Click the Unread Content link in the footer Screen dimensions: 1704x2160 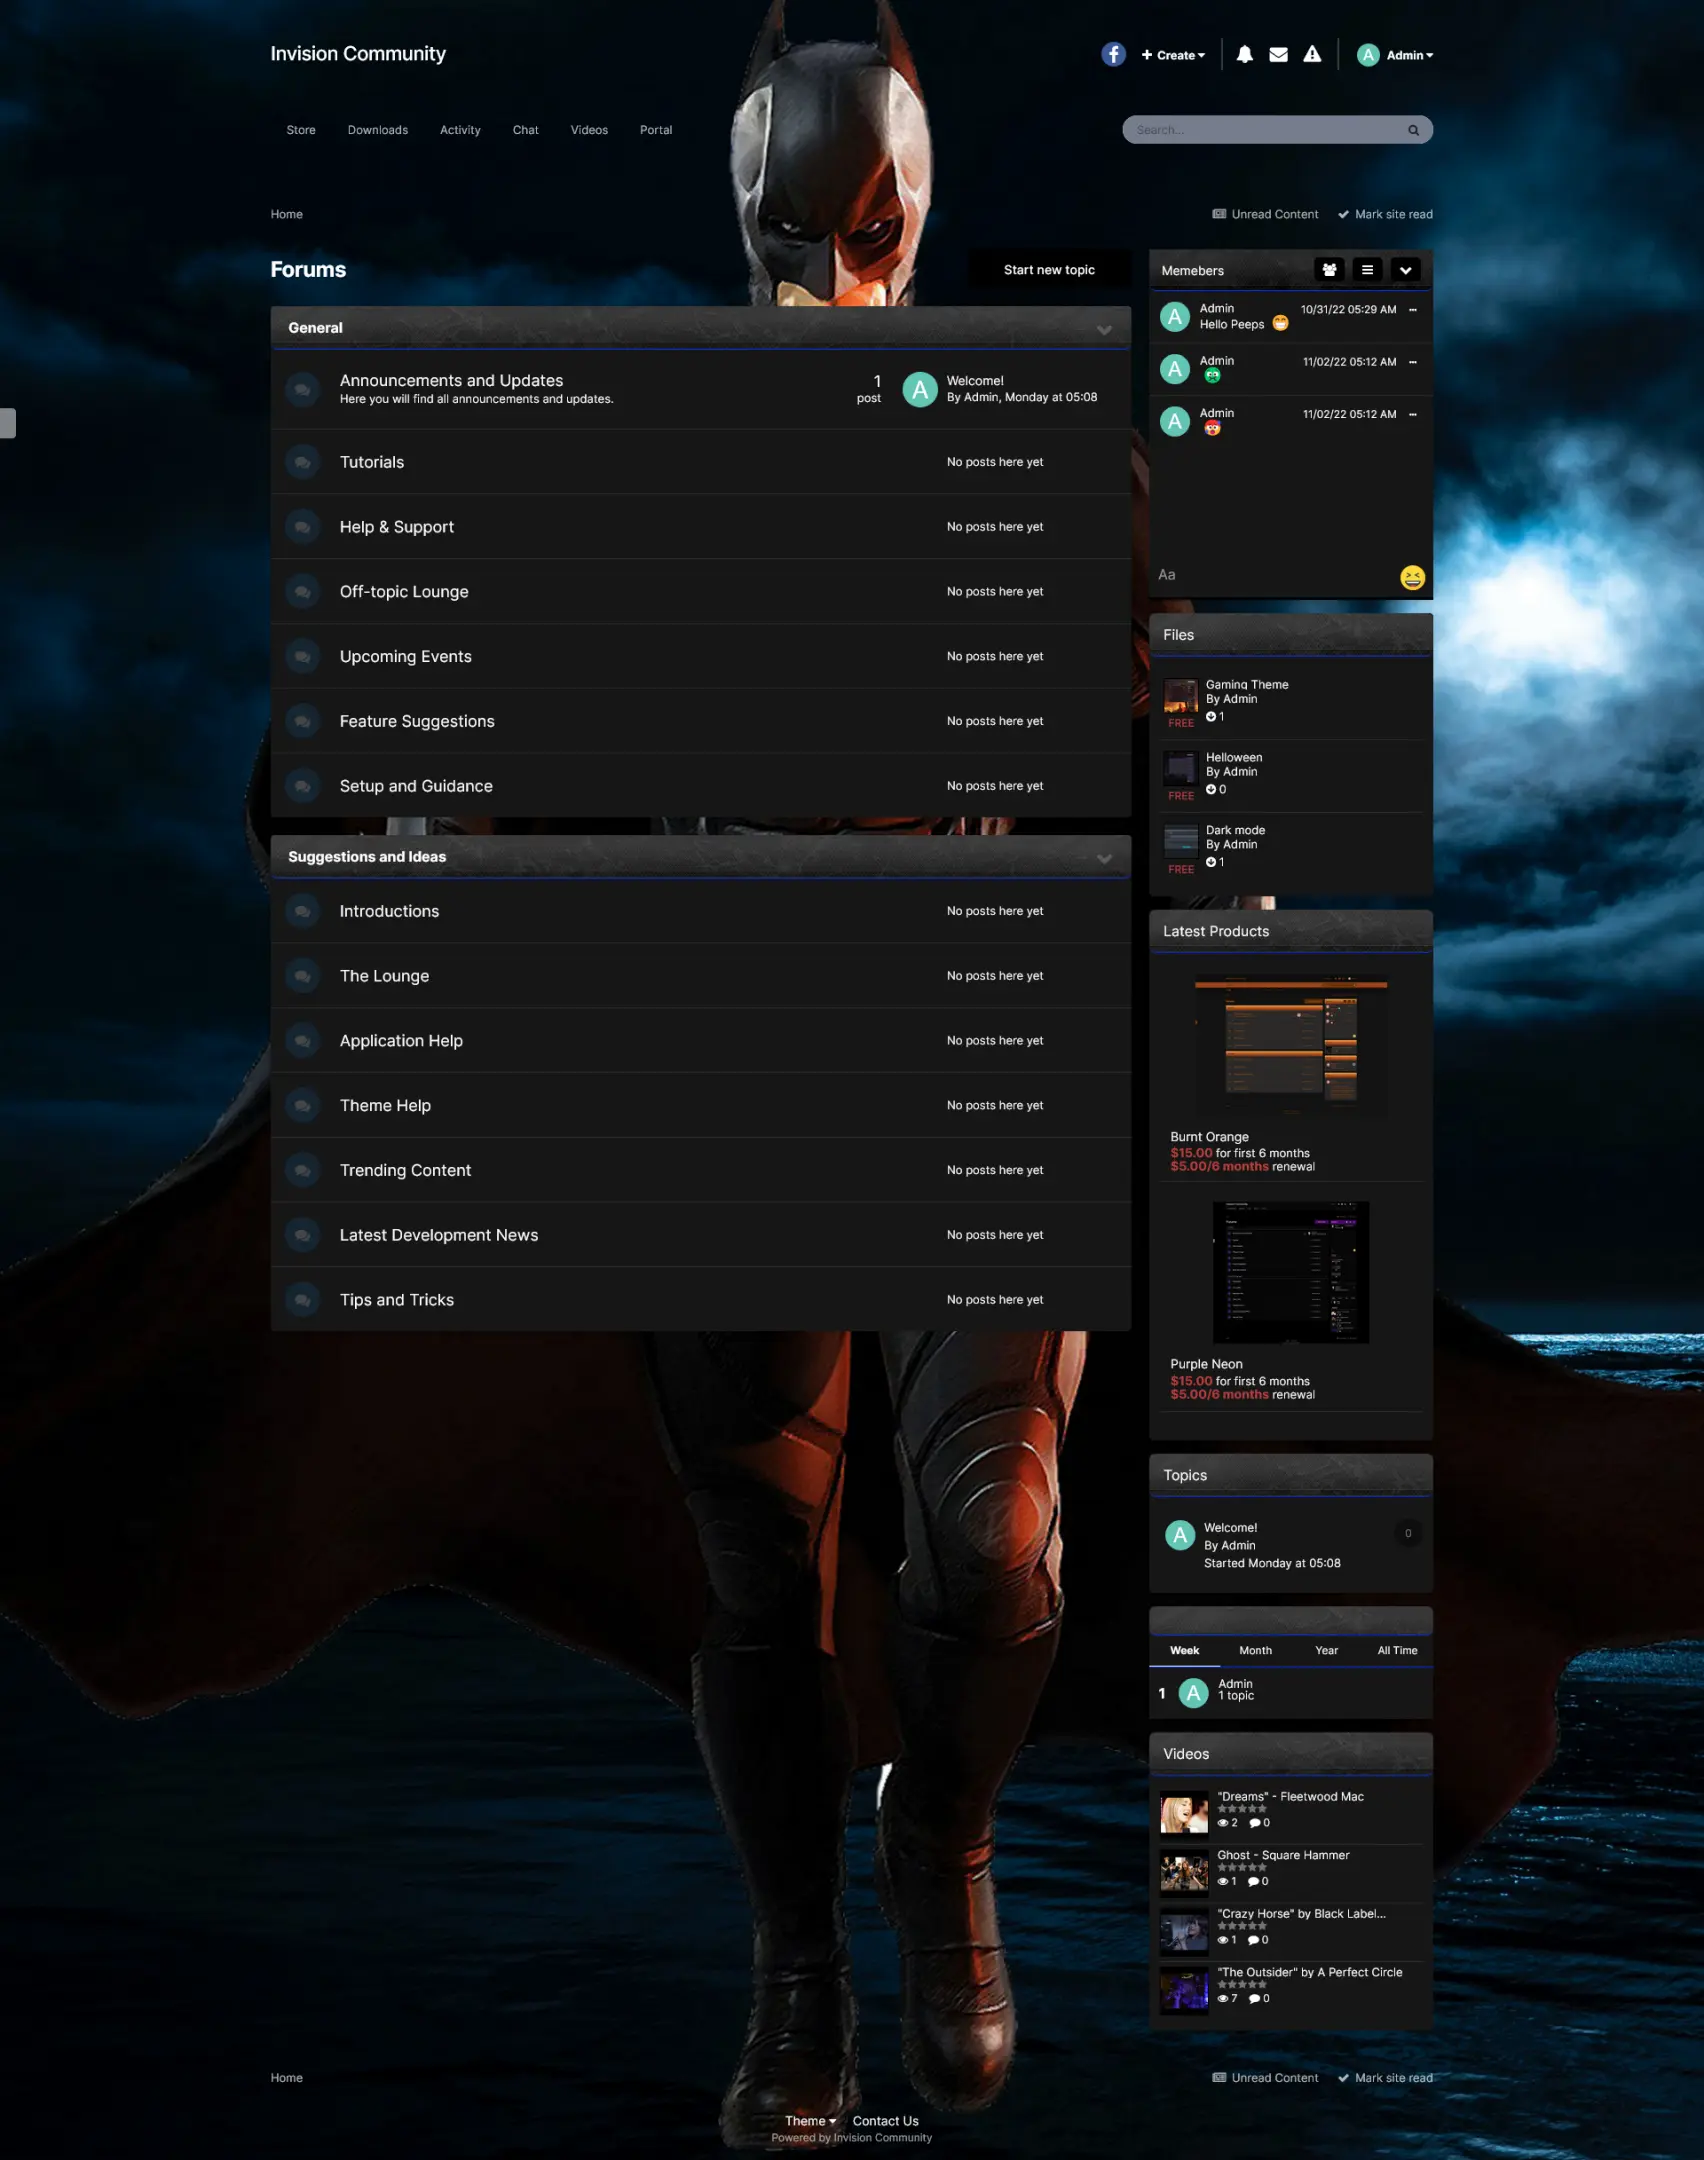(1265, 2078)
